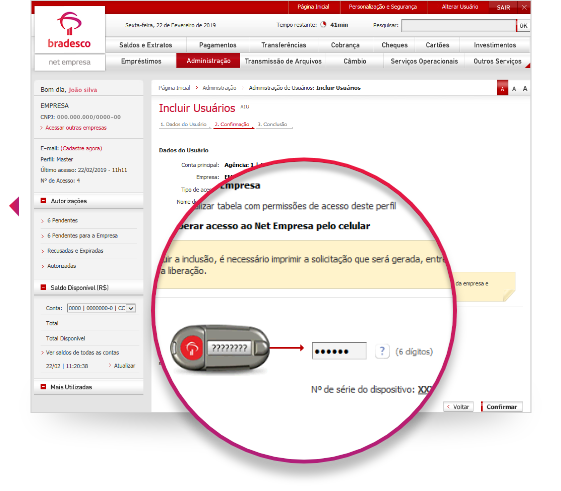Click the search field
This screenshot has height=491, width=561.
pos(458,25)
